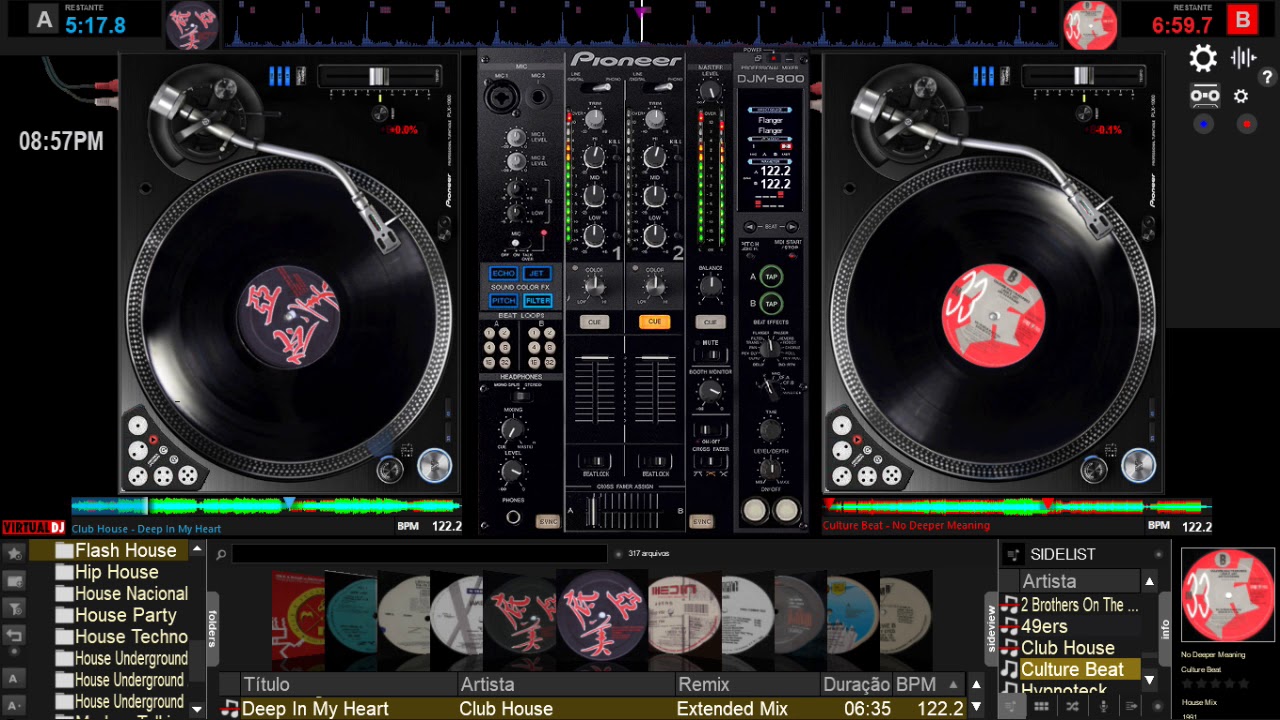
Task: Sort by Duração column header
Action: (x=856, y=685)
